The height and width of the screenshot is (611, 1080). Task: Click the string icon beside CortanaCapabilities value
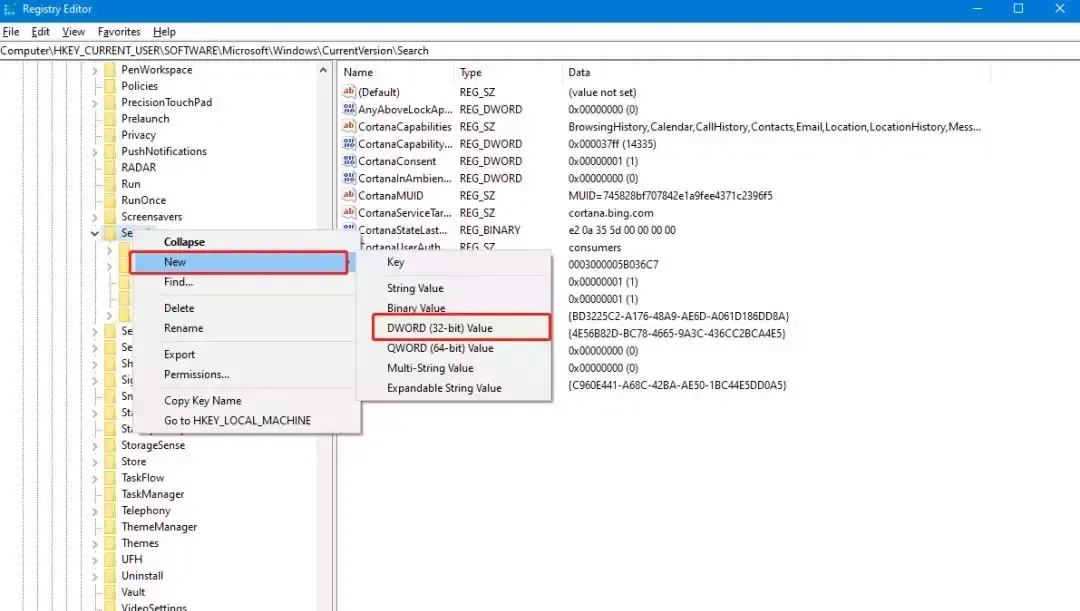click(x=349, y=127)
